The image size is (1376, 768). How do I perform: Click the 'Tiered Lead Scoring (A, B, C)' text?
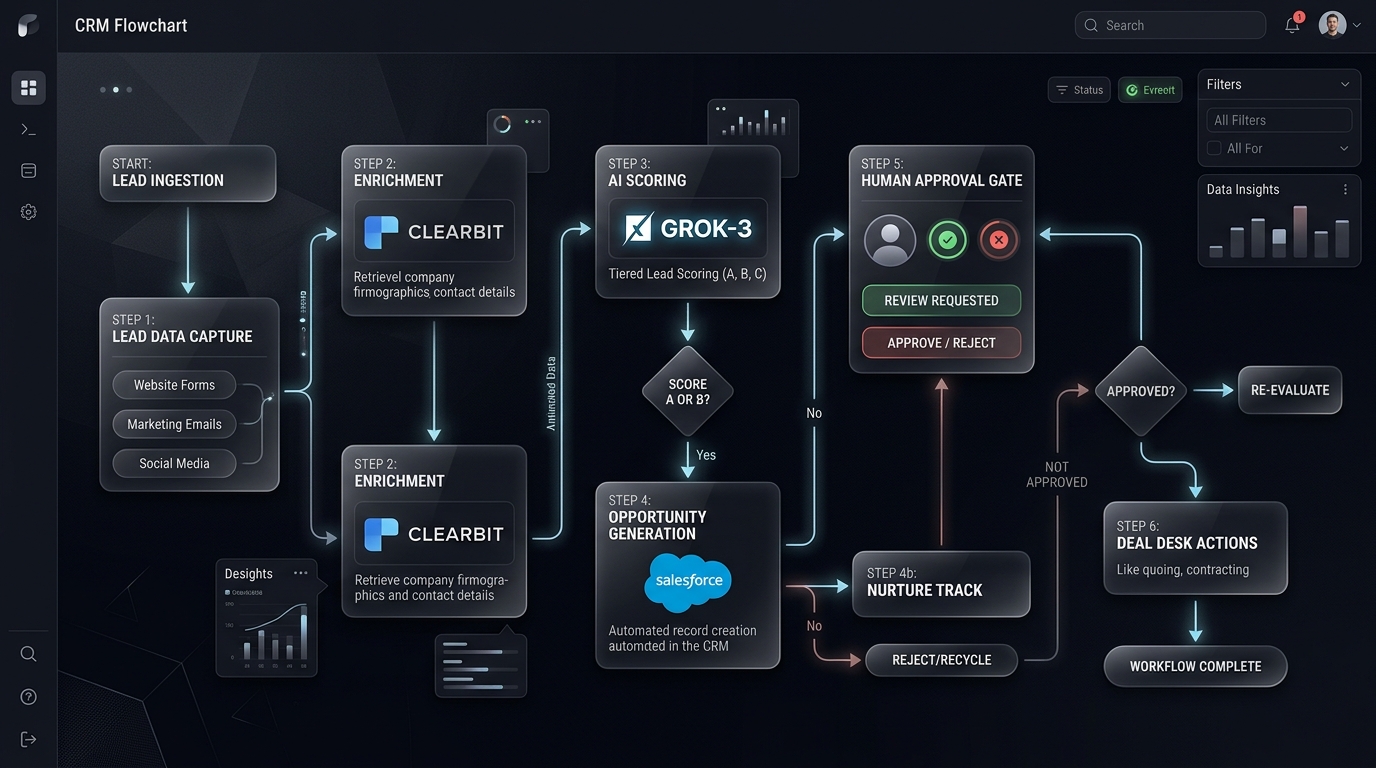(688, 274)
